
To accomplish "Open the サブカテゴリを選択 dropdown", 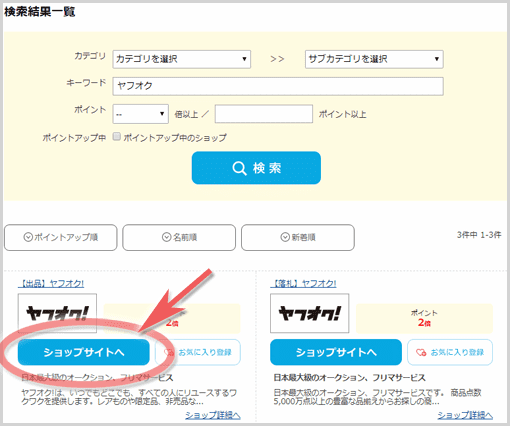I will pyautogui.click(x=374, y=59).
